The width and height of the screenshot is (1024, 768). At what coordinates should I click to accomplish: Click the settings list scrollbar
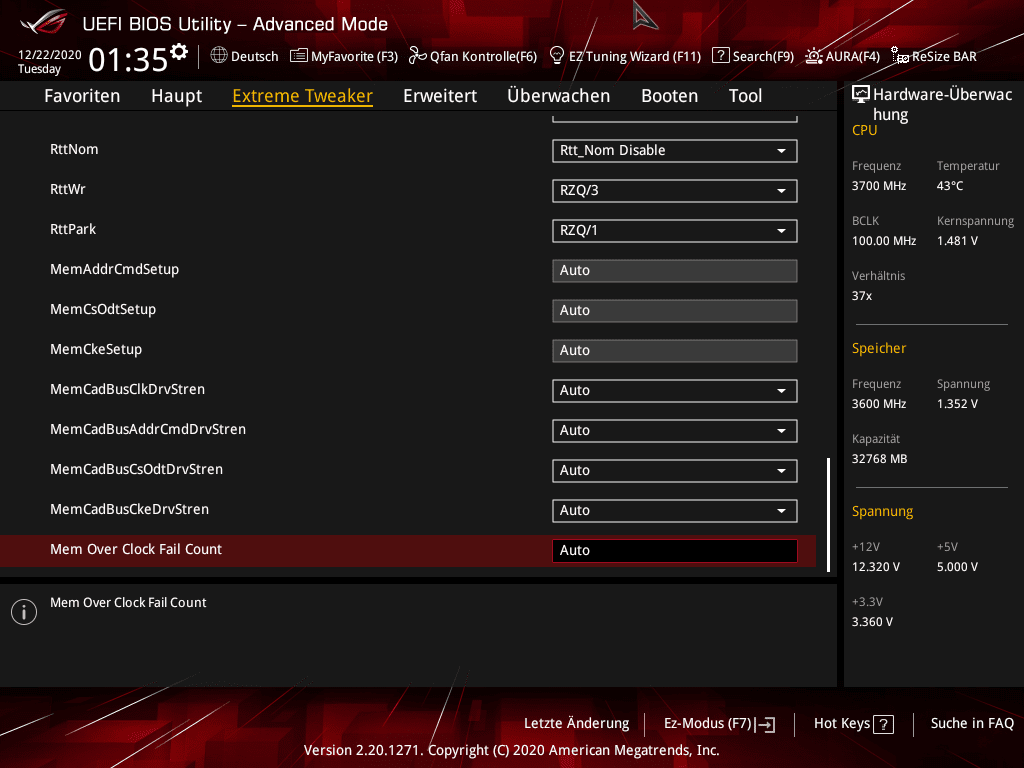[x=828, y=515]
